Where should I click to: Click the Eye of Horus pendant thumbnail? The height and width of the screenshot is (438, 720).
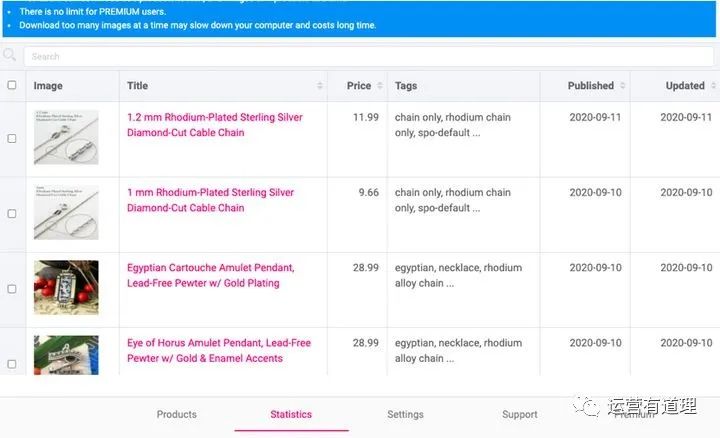(66, 355)
